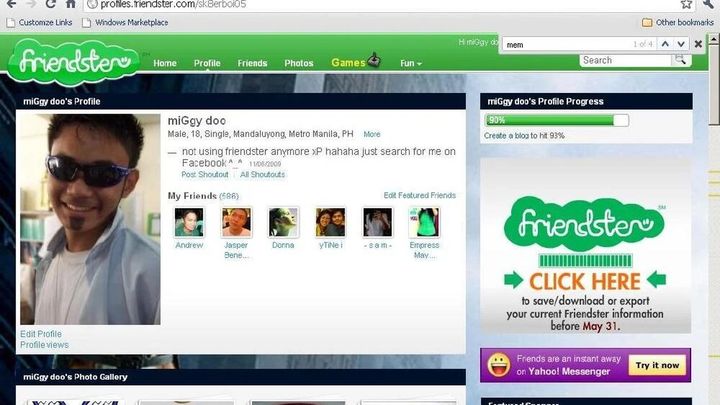Open the Photos nav item
Image resolution: width=720 pixels, height=405 pixels.
click(x=298, y=63)
